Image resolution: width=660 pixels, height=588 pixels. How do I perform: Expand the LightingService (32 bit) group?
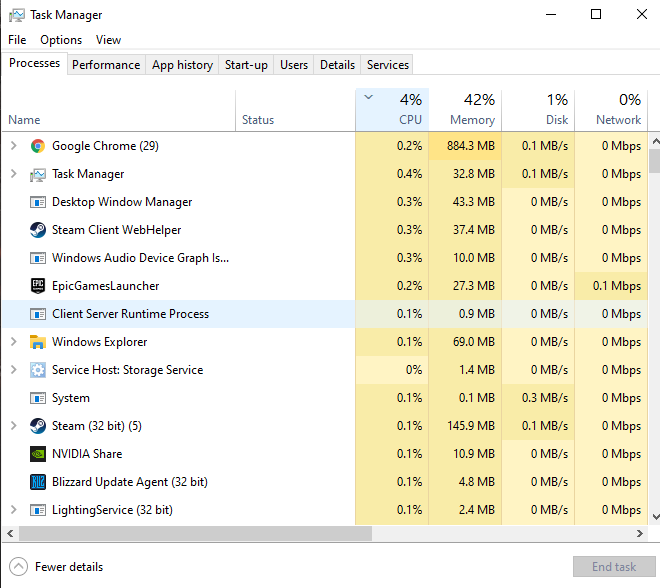point(13,510)
